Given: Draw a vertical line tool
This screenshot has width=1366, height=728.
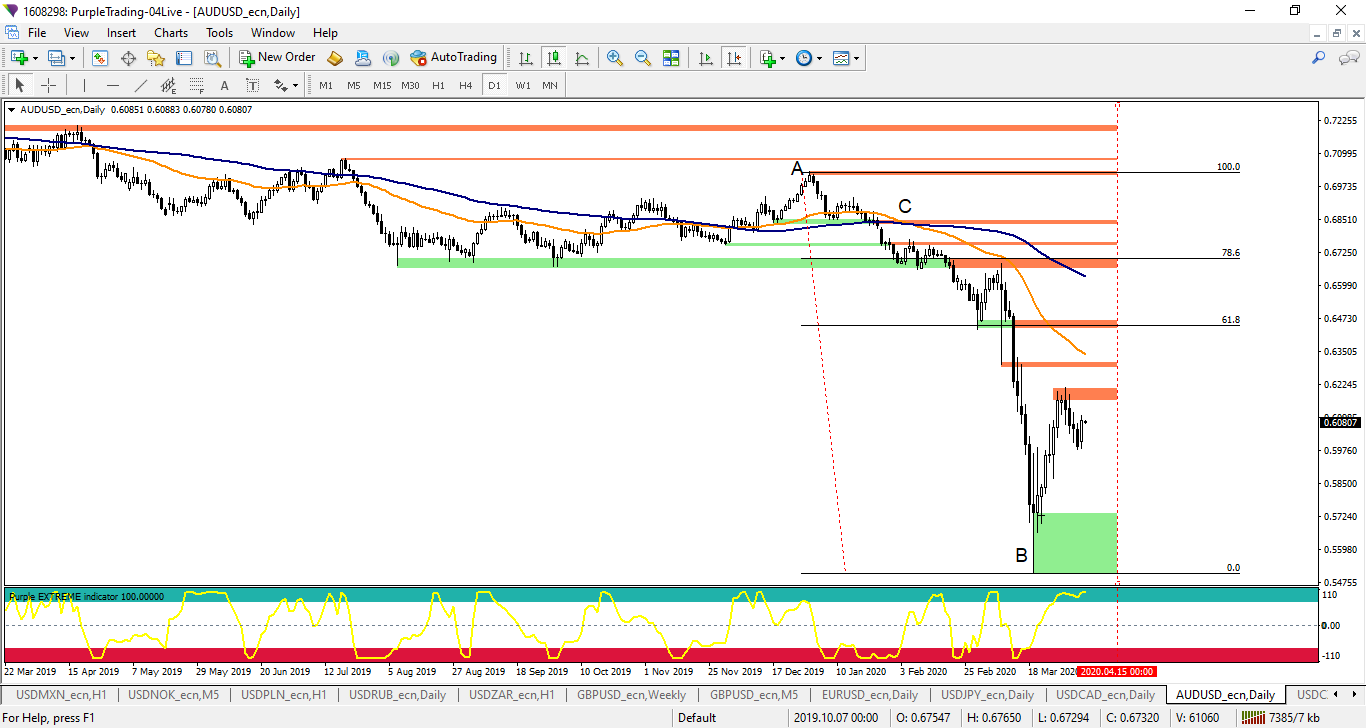Looking at the screenshot, I should [x=84, y=85].
